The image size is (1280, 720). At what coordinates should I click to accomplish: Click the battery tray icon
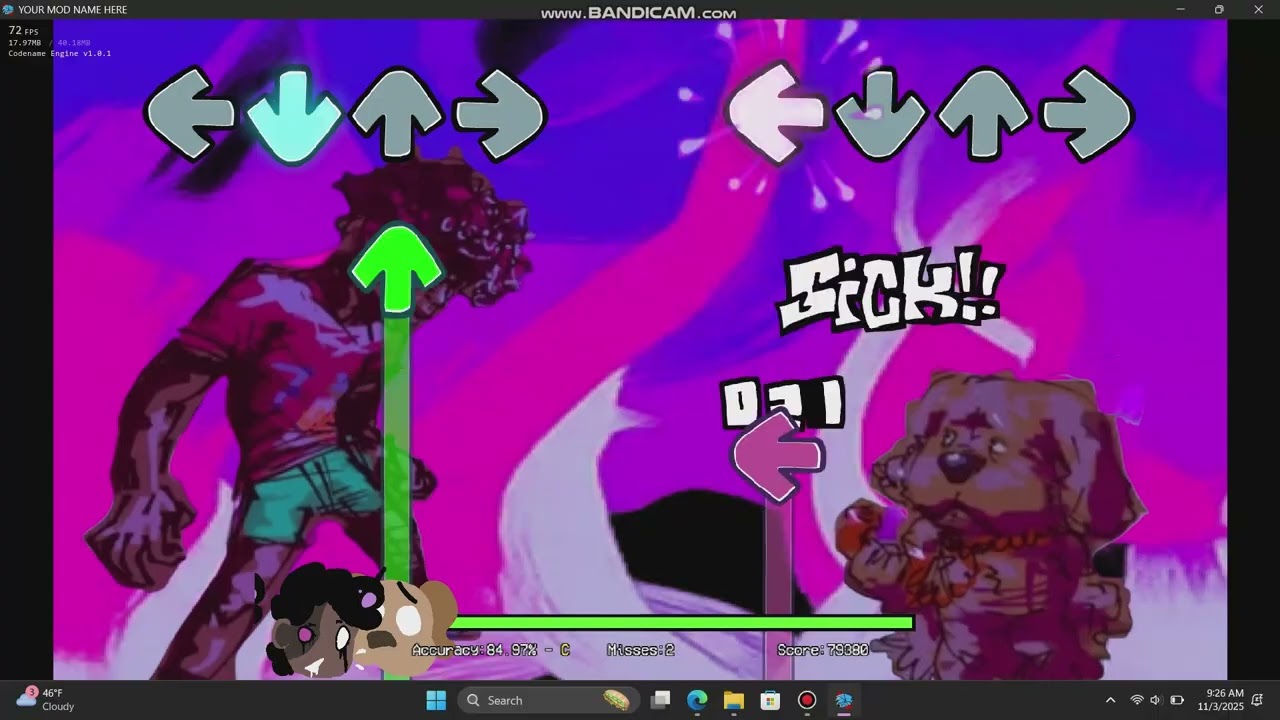coord(1177,700)
